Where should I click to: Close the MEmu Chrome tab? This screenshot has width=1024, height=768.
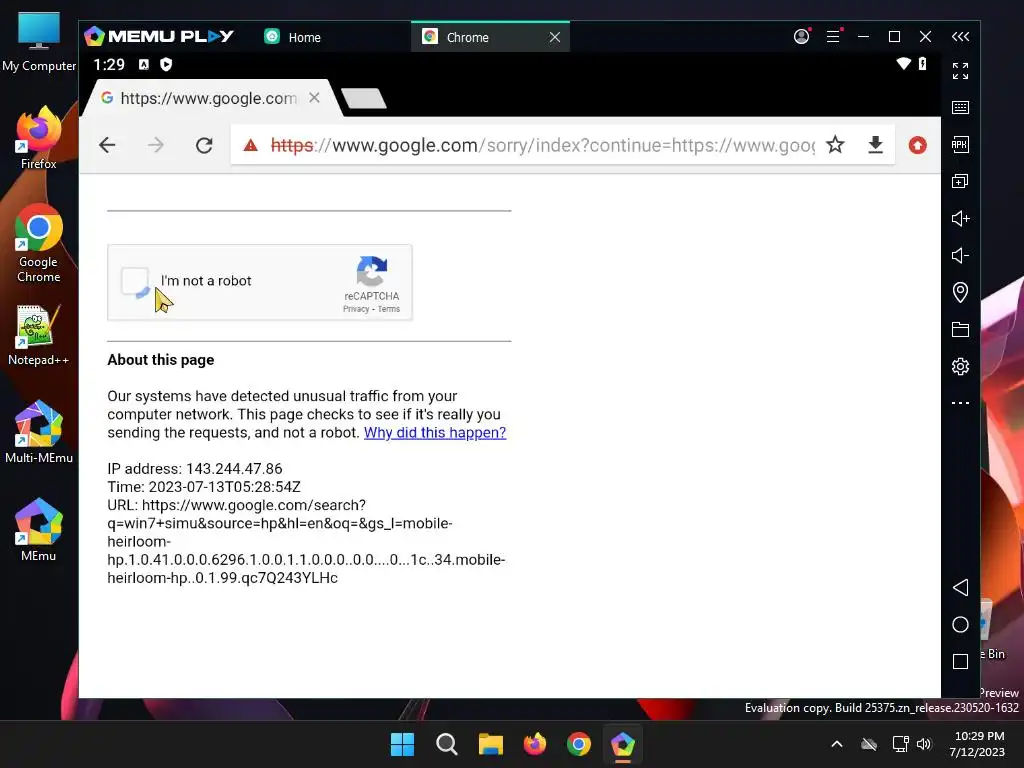(555, 37)
